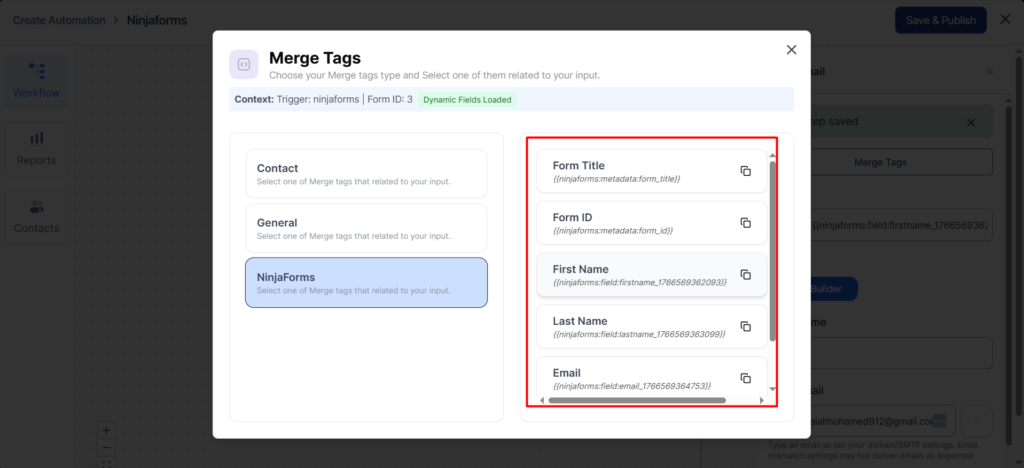Click the horizontal scrollbar under tag list
This screenshot has width=1024, height=468.
tap(637, 400)
